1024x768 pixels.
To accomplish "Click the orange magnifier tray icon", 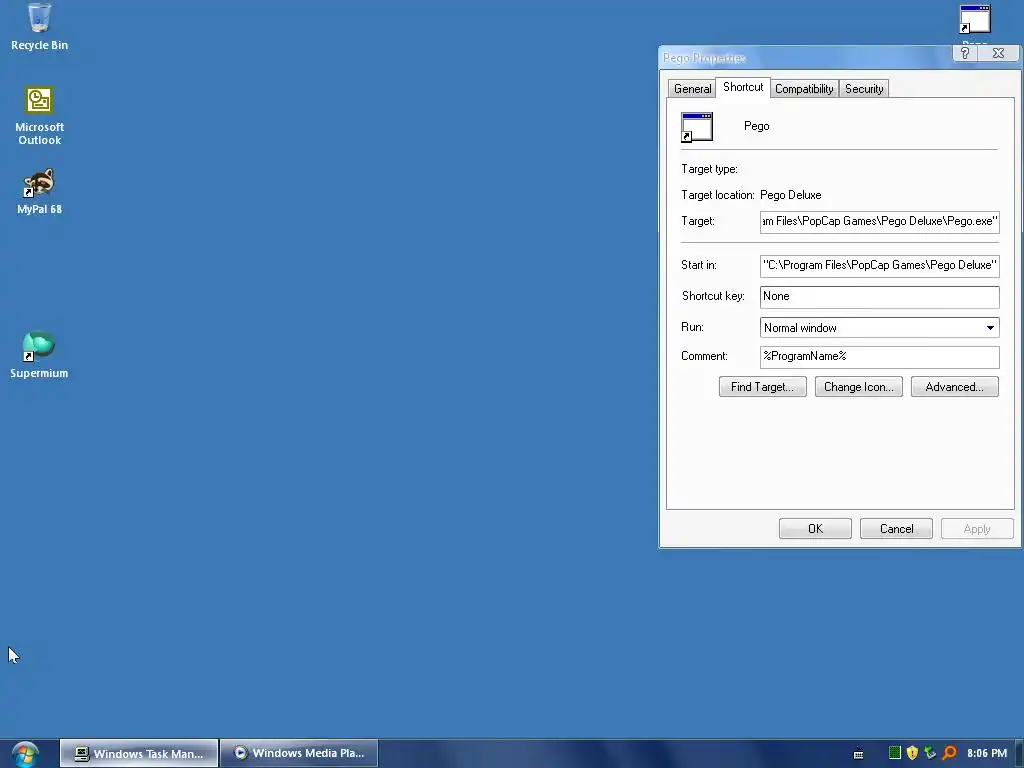I will tap(949, 753).
